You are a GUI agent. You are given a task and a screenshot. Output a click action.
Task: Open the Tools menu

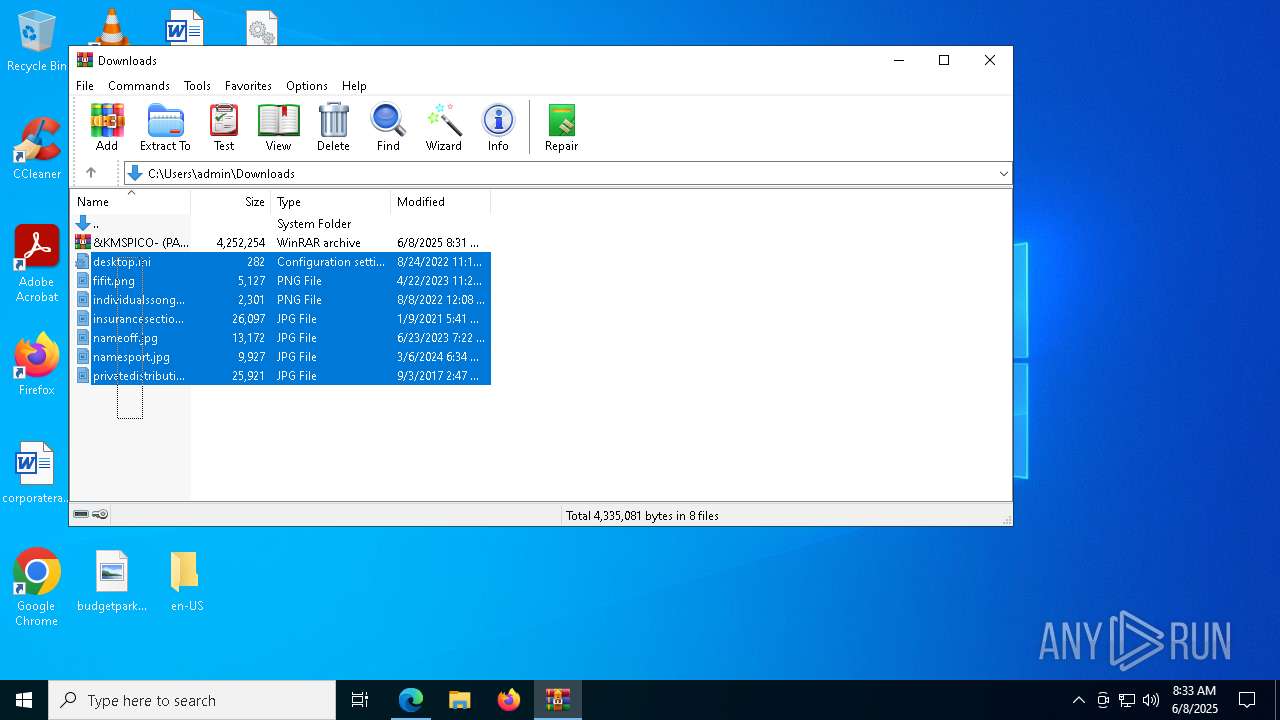pos(197,86)
